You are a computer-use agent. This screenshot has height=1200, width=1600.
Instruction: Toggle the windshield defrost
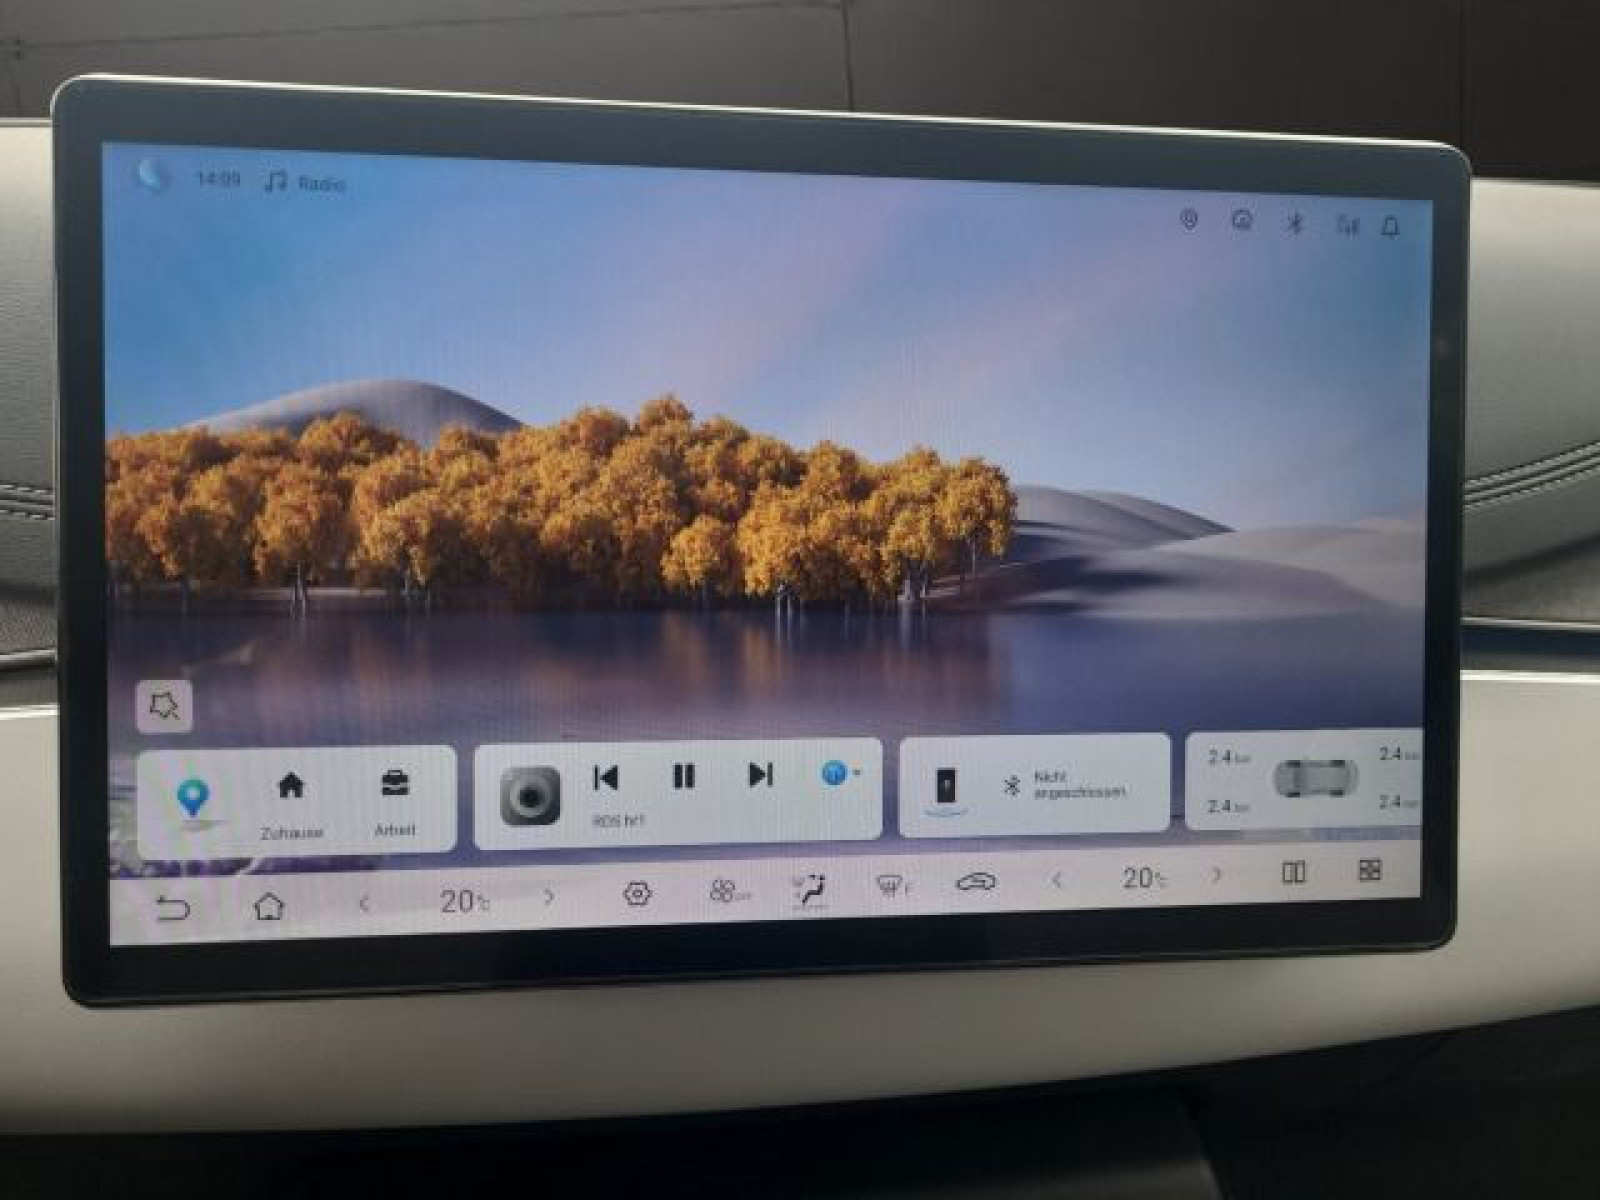(x=890, y=885)
